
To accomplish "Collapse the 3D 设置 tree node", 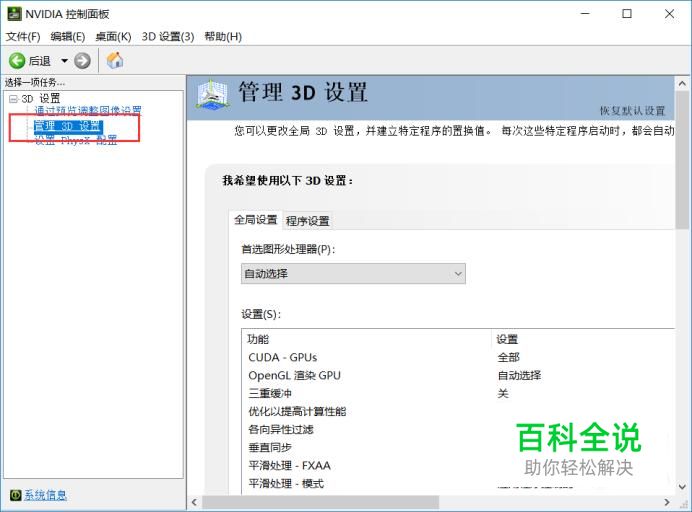I will (13, 99).
